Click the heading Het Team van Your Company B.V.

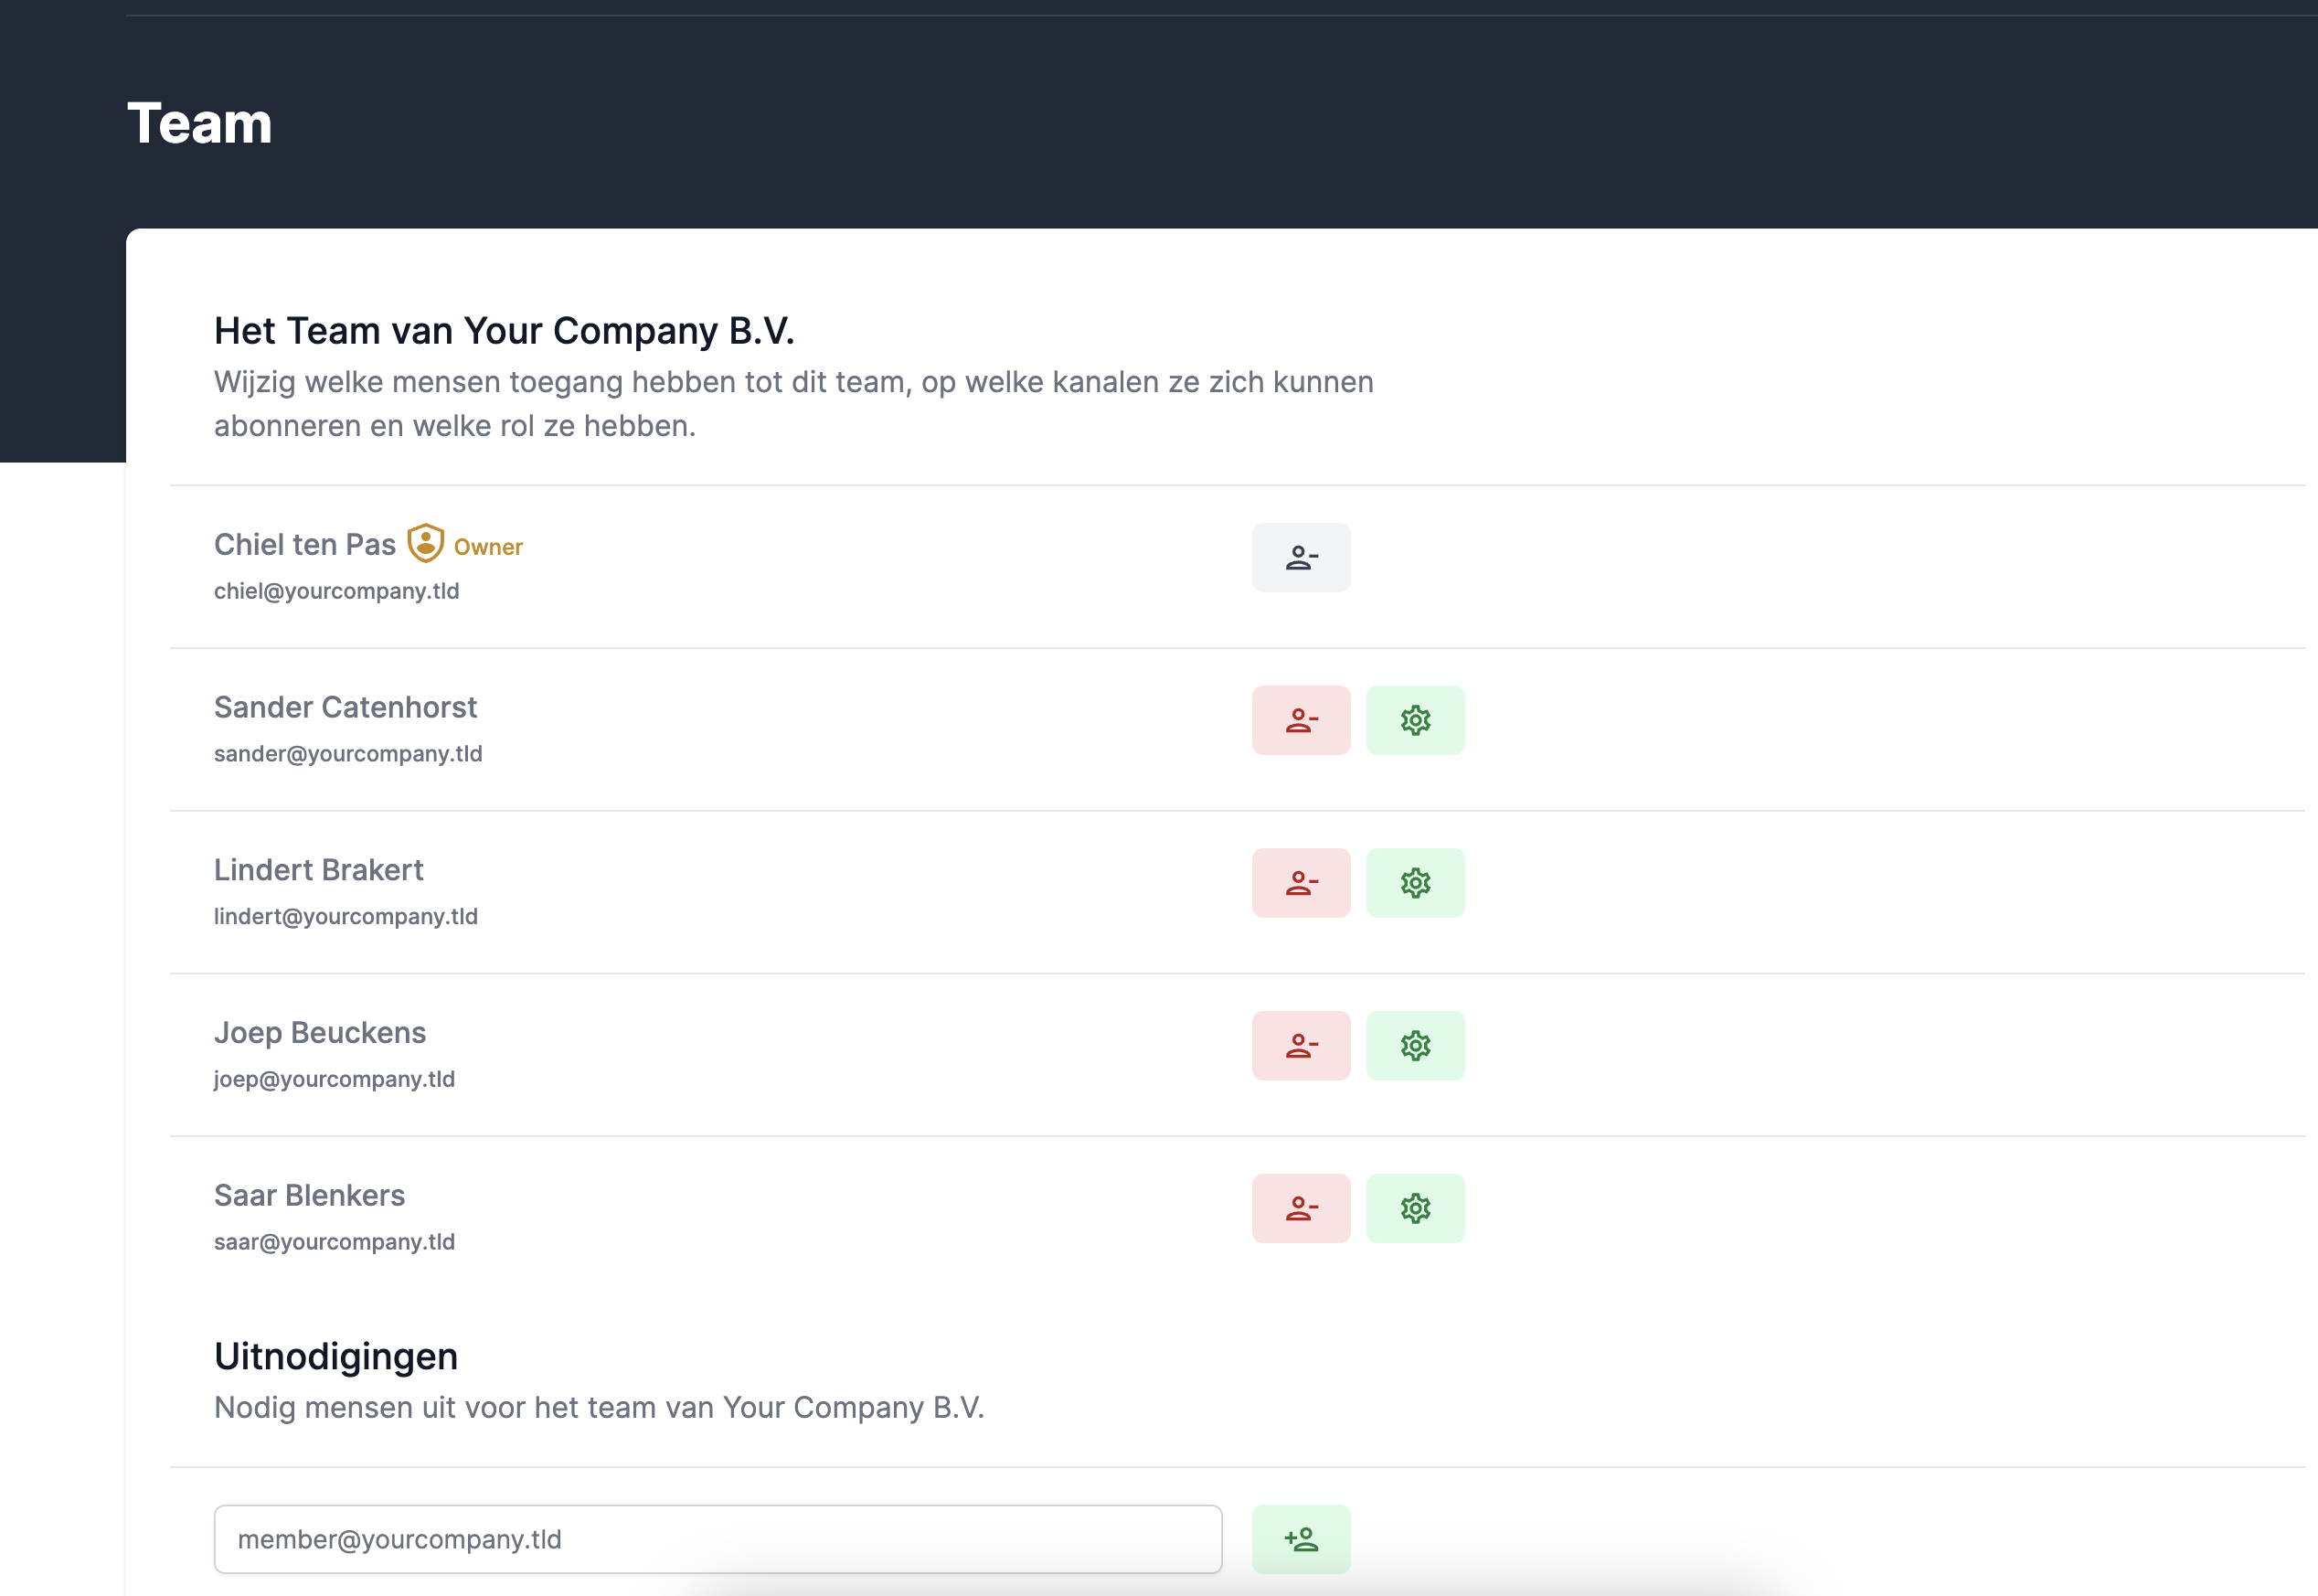[x=505, y=330]
